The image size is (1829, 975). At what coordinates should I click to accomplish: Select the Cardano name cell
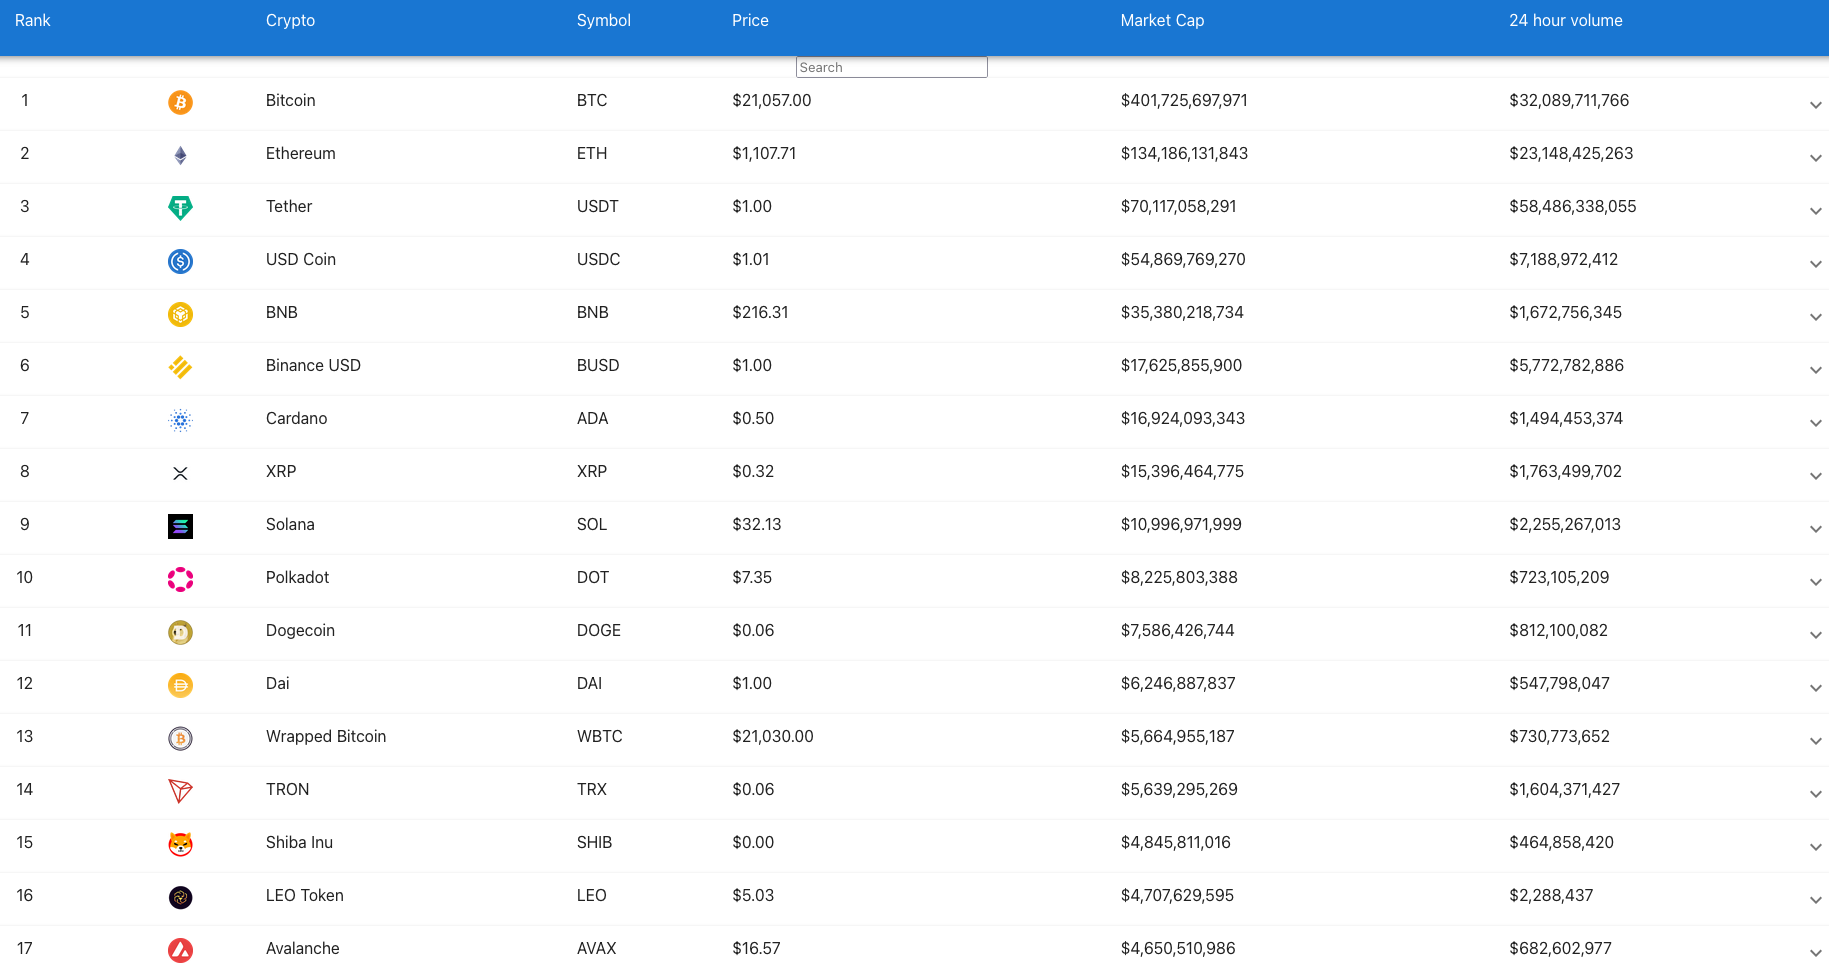[x=297, y=418]
